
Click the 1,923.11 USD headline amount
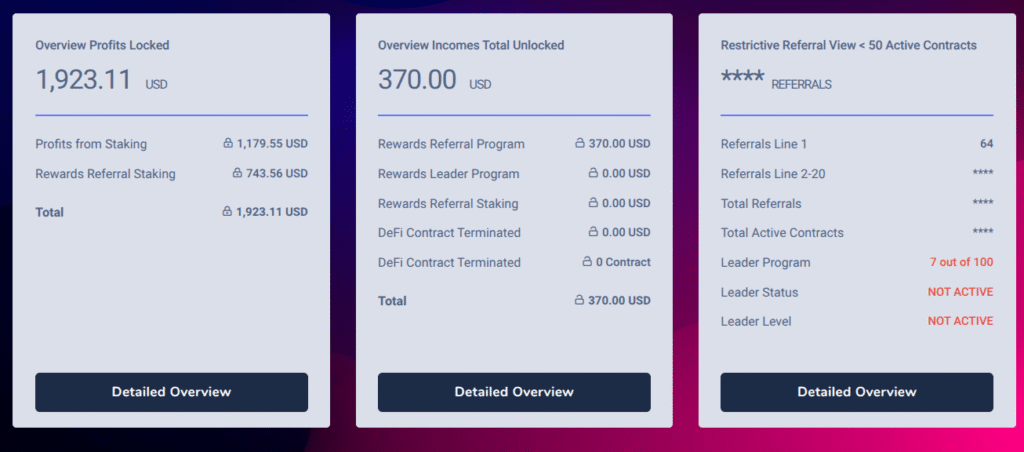[101, 80]
